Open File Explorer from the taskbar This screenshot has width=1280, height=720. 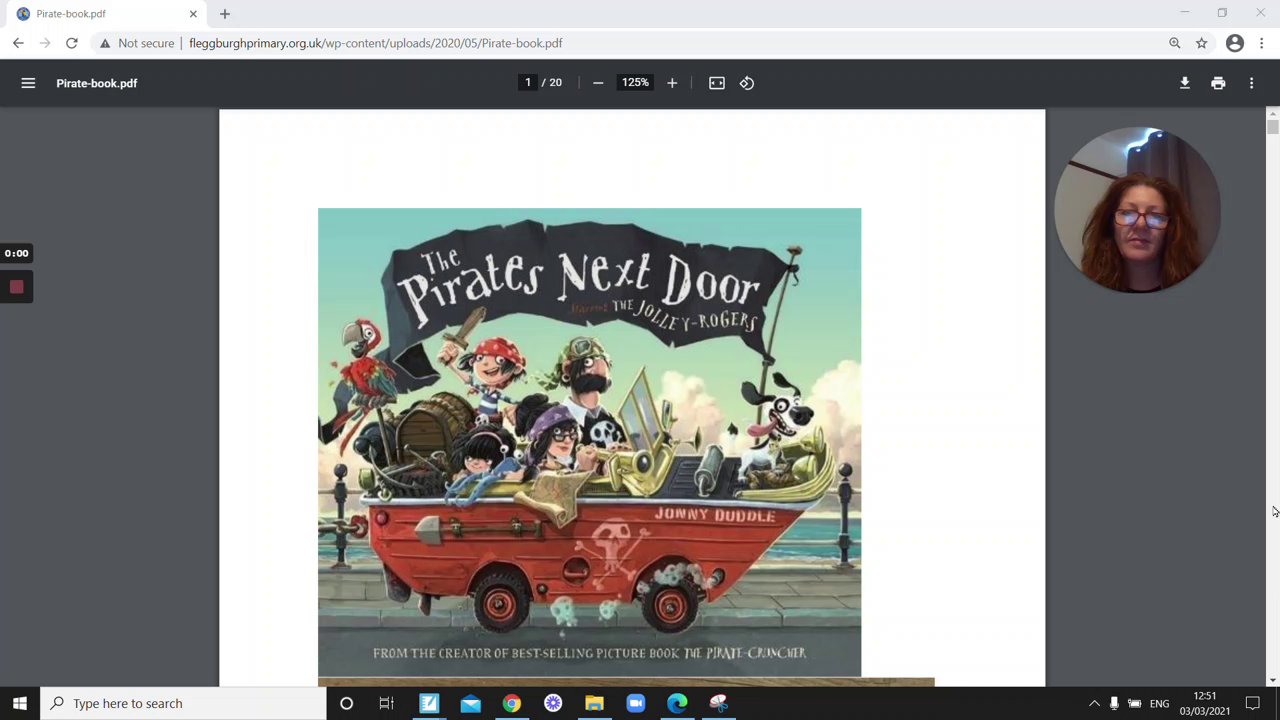594,703
